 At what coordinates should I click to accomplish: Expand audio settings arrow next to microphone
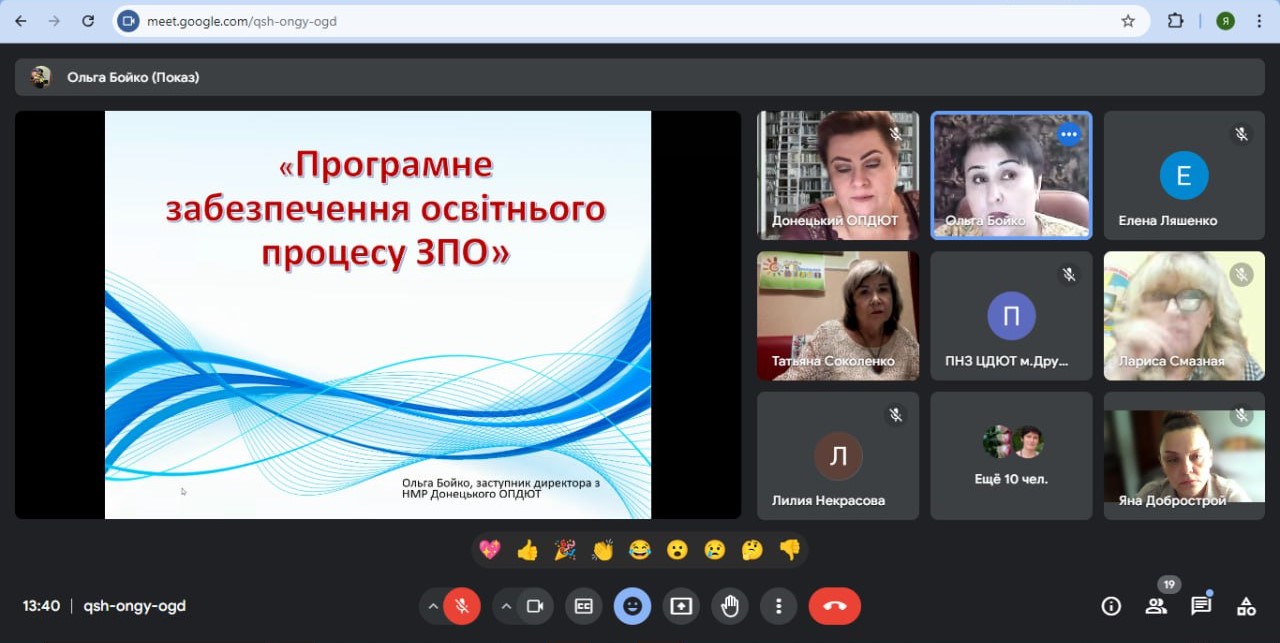pos(432,606)
